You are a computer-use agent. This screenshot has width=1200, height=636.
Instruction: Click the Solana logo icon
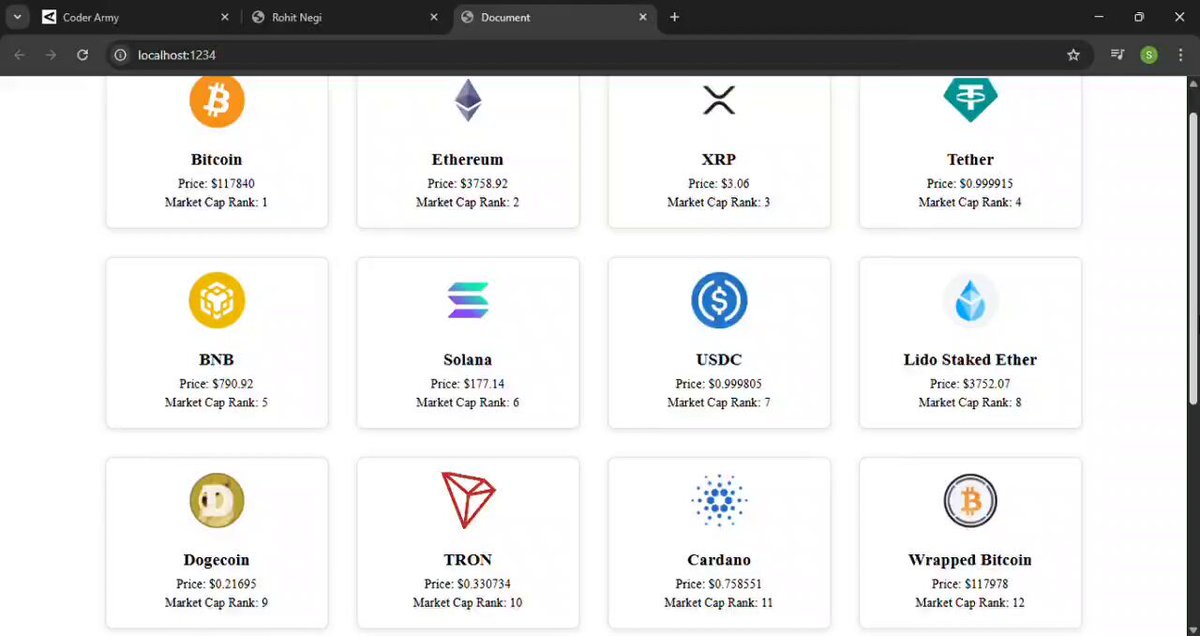point(468,300)
